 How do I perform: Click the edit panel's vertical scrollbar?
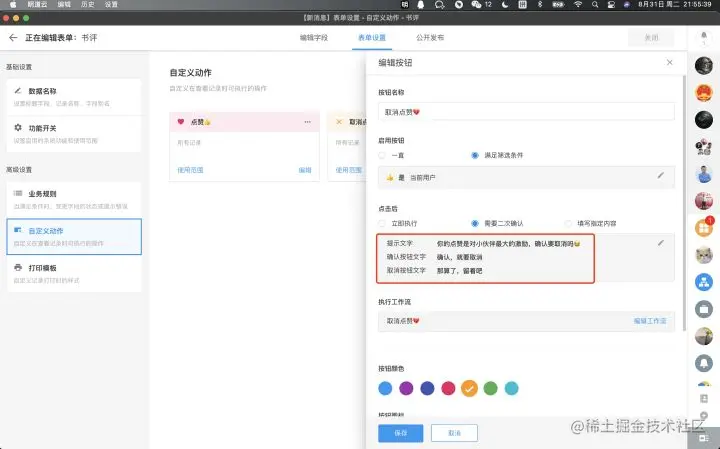click(x=684, y=202)
